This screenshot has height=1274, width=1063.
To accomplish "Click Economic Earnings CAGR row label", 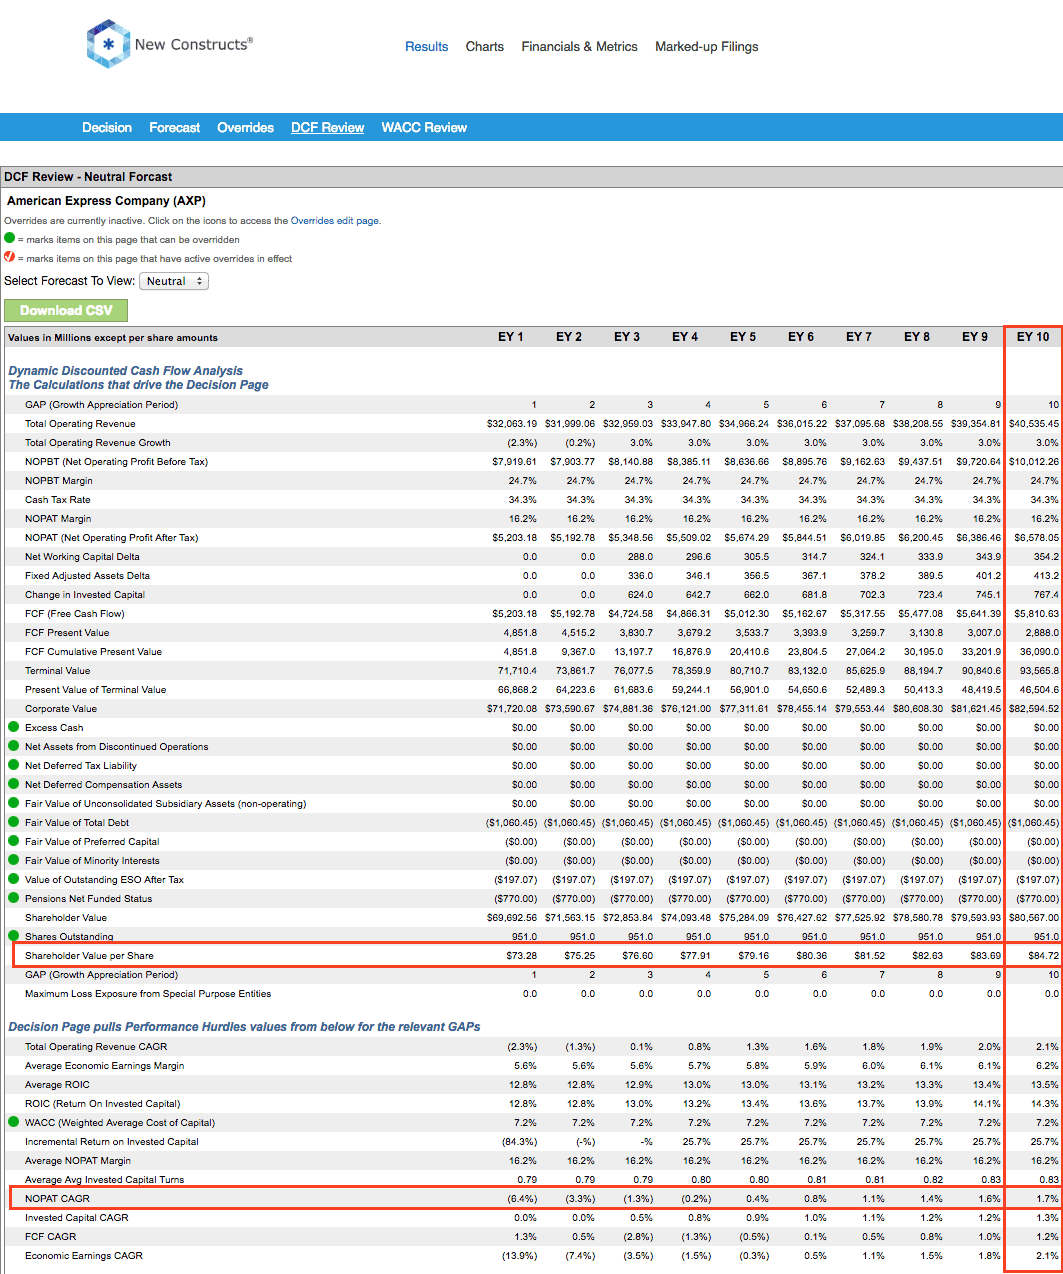I will tap(84, 1255).
